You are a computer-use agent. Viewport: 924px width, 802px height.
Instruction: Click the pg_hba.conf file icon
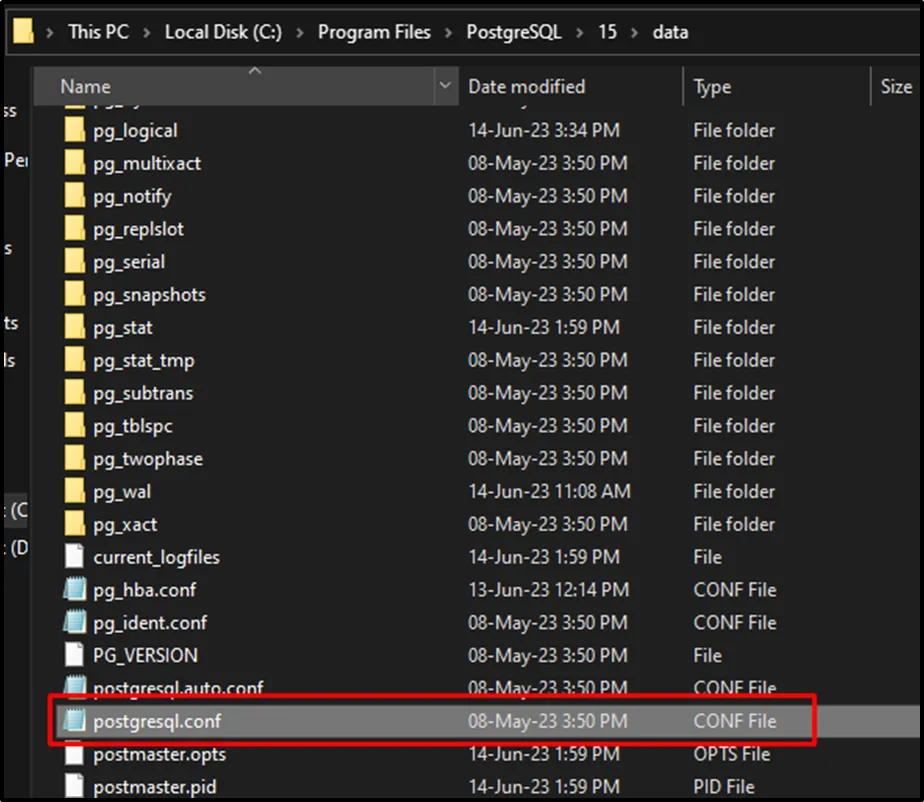[75, 590]
